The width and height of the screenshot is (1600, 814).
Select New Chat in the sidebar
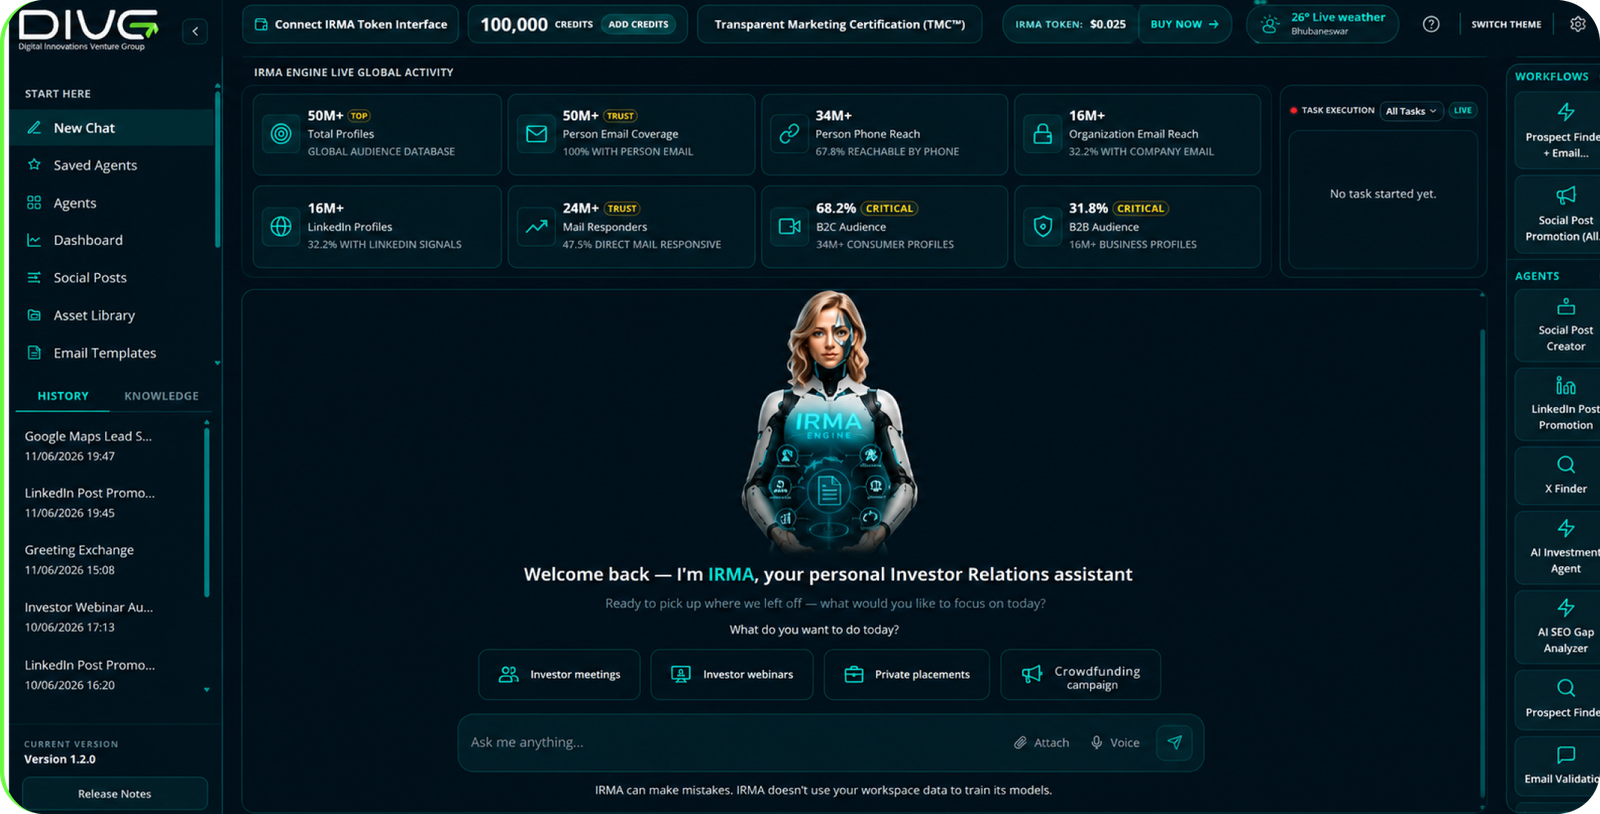112,128
